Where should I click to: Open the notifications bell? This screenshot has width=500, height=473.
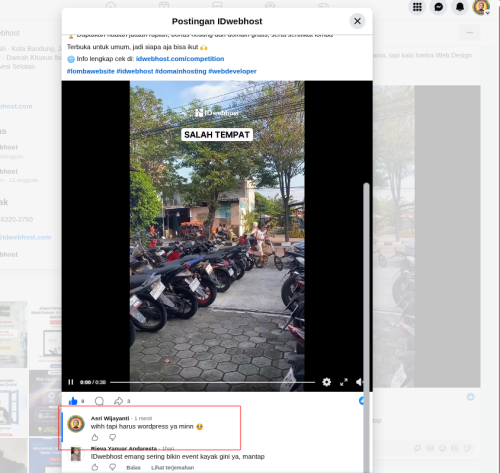tap(460, 7)
